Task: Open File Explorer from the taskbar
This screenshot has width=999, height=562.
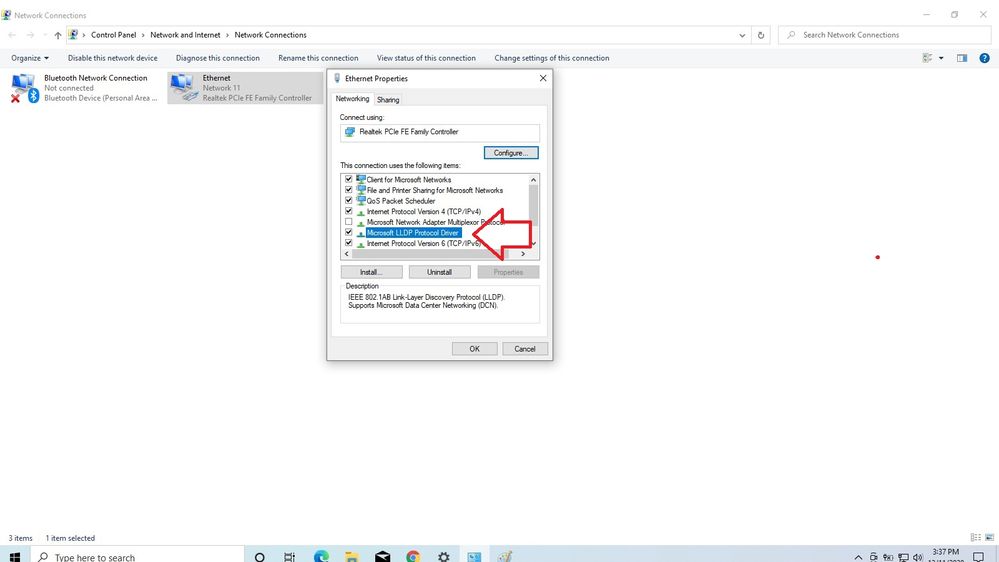Action: click(x=352, y=556)
